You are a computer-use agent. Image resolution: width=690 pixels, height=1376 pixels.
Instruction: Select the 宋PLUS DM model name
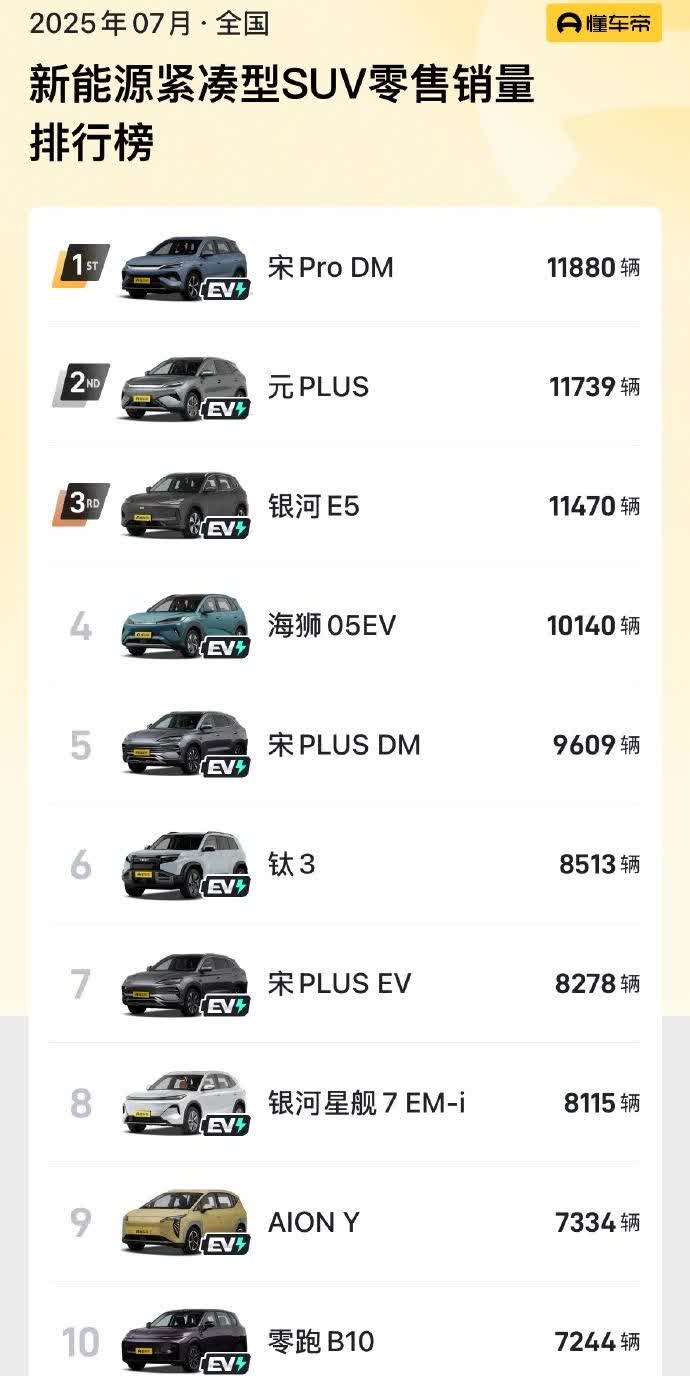(344, 745)
